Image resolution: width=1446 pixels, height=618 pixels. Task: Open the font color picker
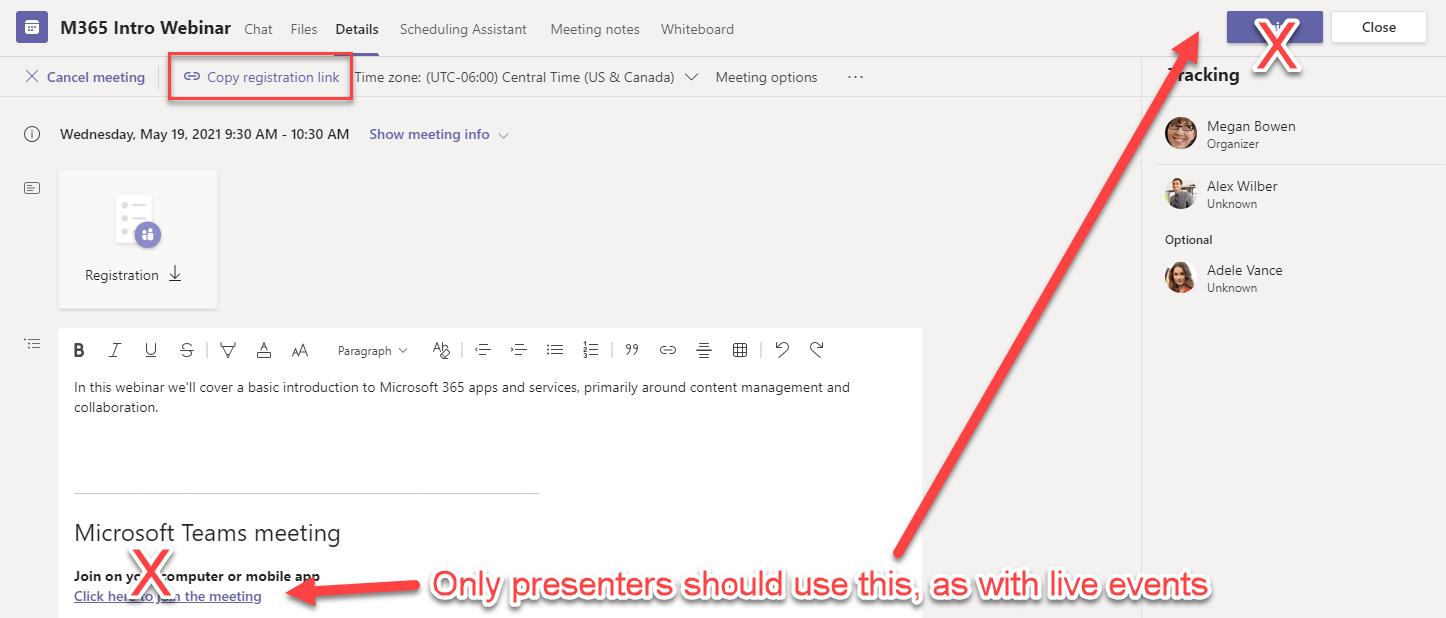click(x=263, y=349)
